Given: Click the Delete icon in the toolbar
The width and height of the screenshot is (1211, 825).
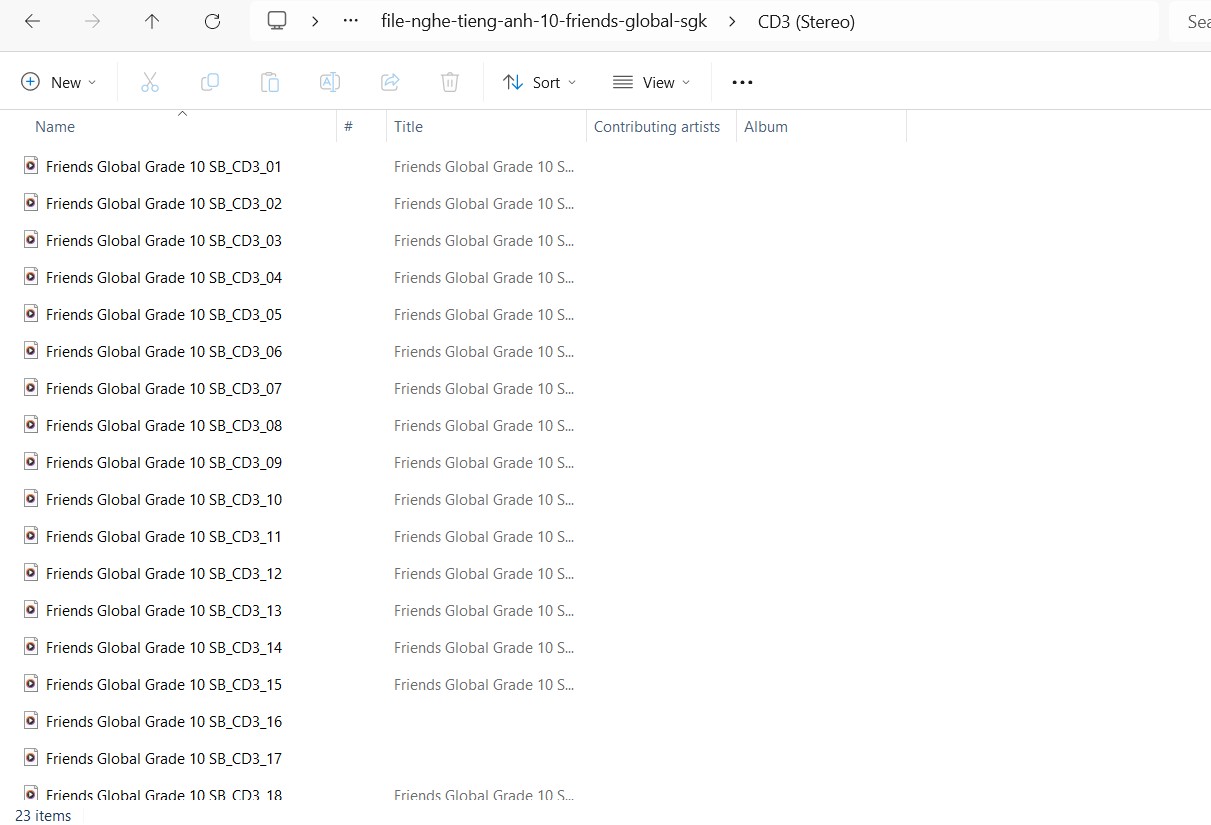Looking at the screenshot, I should (450, 82).
